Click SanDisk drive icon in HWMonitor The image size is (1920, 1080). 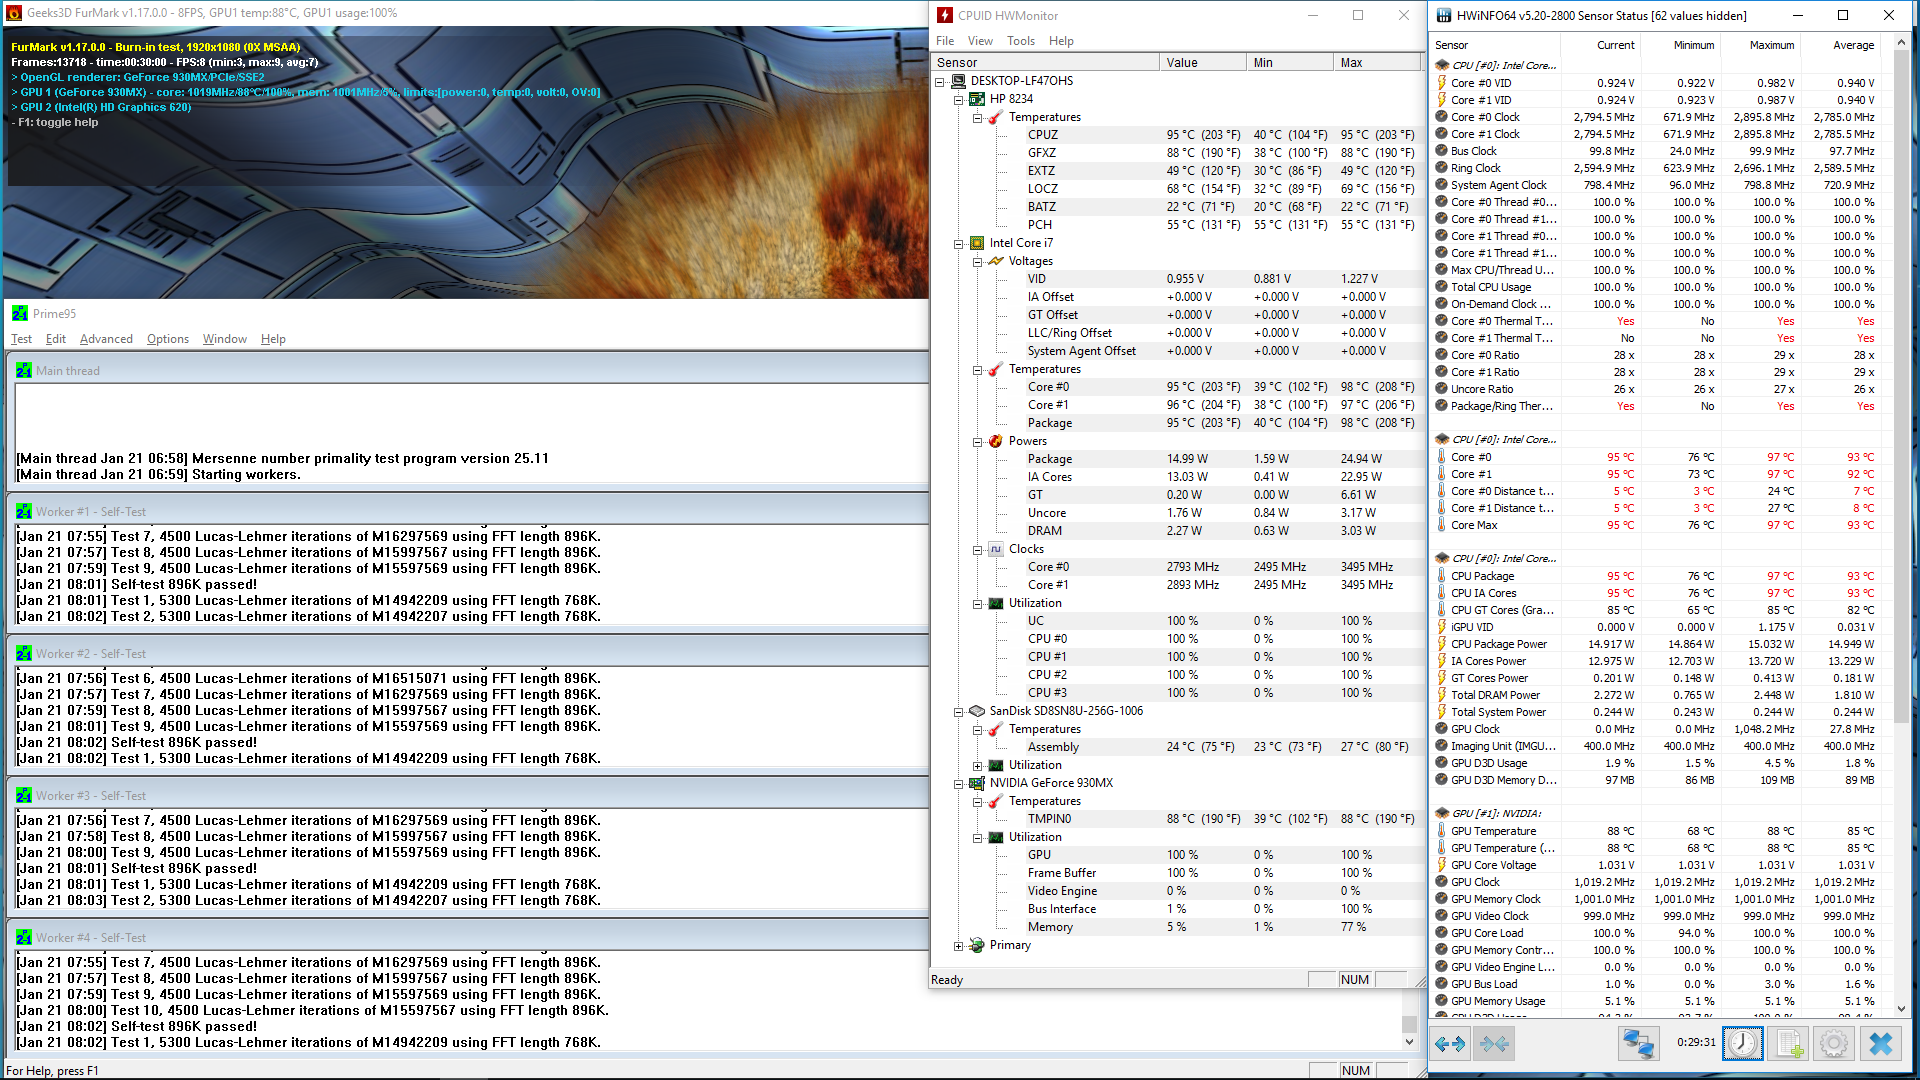click(x=977, y=711)
